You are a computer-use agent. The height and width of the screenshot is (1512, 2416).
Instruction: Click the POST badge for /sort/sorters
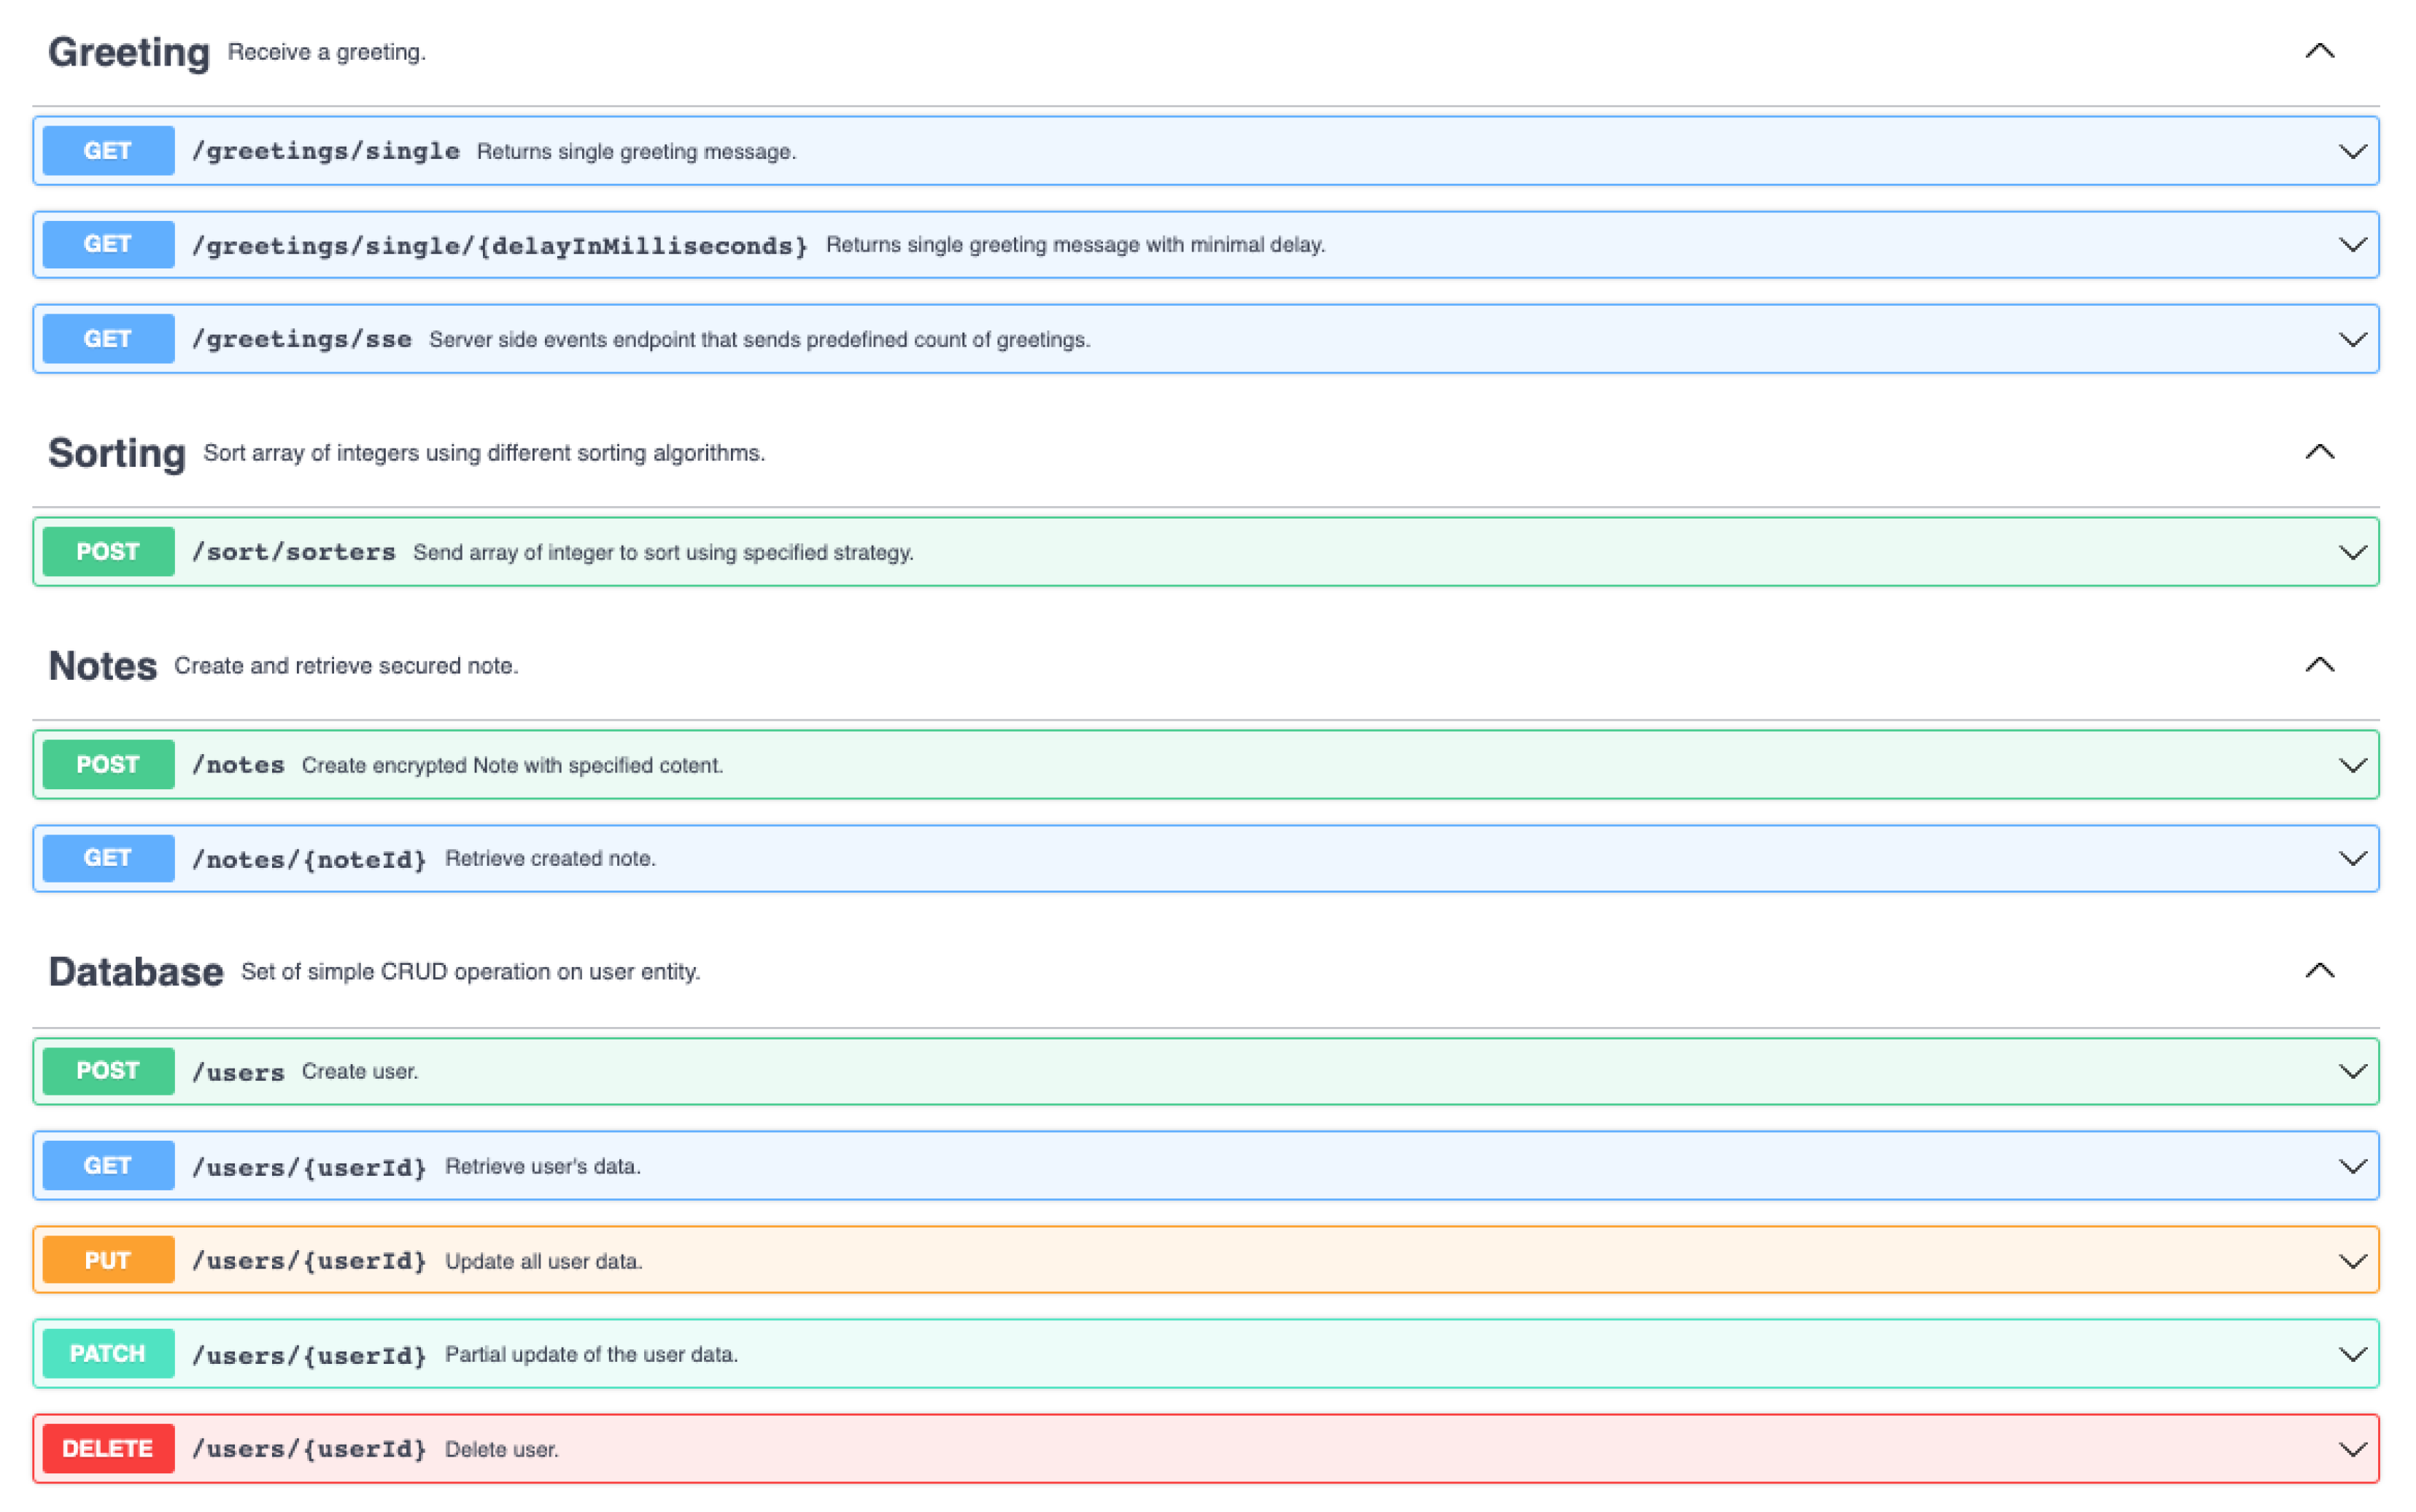tap(108, 552)
